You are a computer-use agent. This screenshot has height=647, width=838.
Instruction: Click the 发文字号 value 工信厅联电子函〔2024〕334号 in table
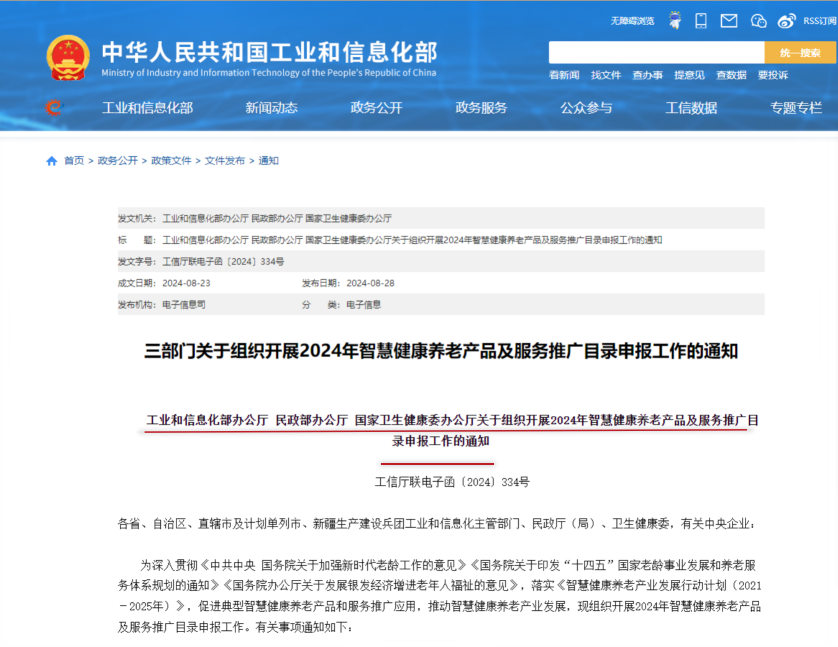pos(223,262)
